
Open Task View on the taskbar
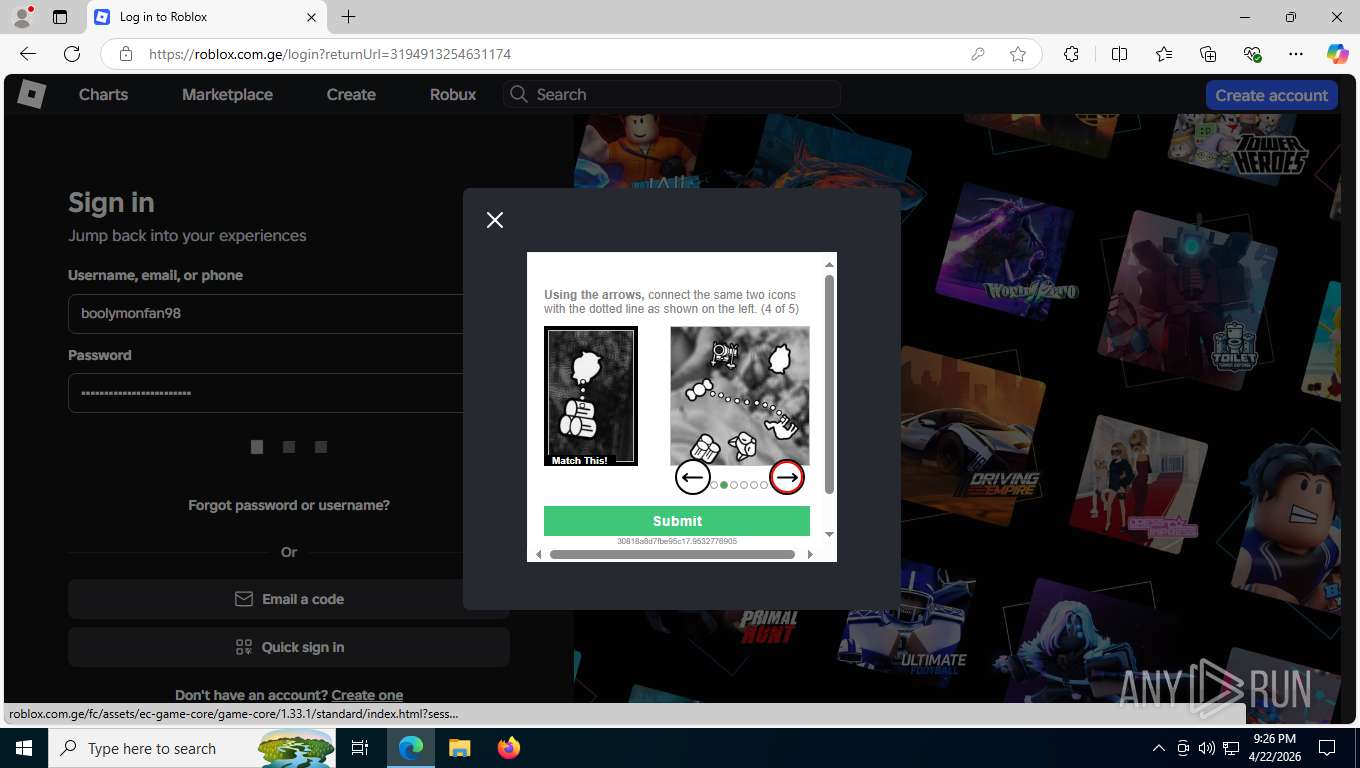point(360,748)
